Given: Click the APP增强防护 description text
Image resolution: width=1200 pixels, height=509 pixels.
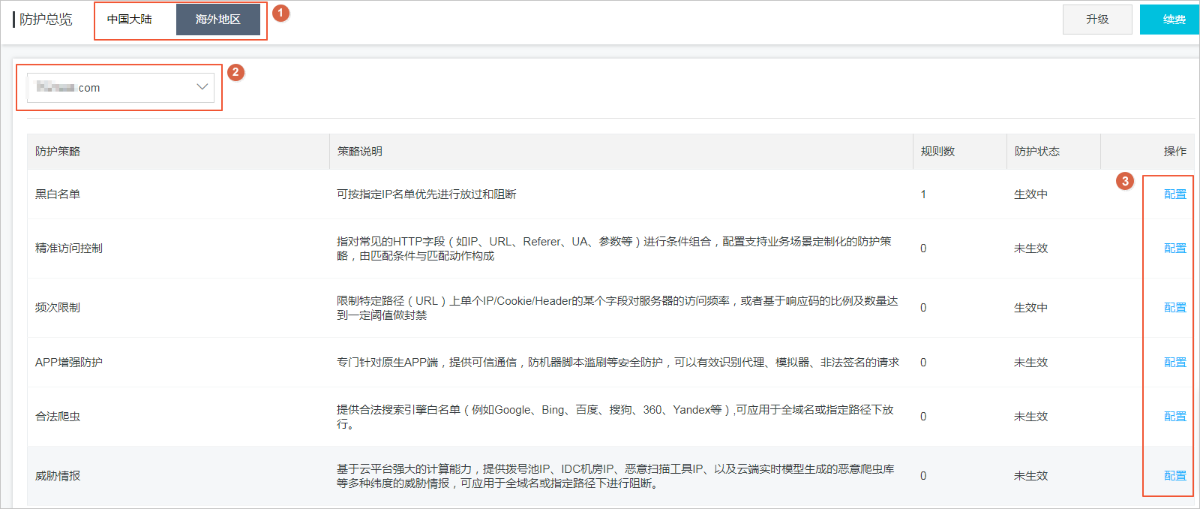Looking at the screenshot, I should pos(617,362).
